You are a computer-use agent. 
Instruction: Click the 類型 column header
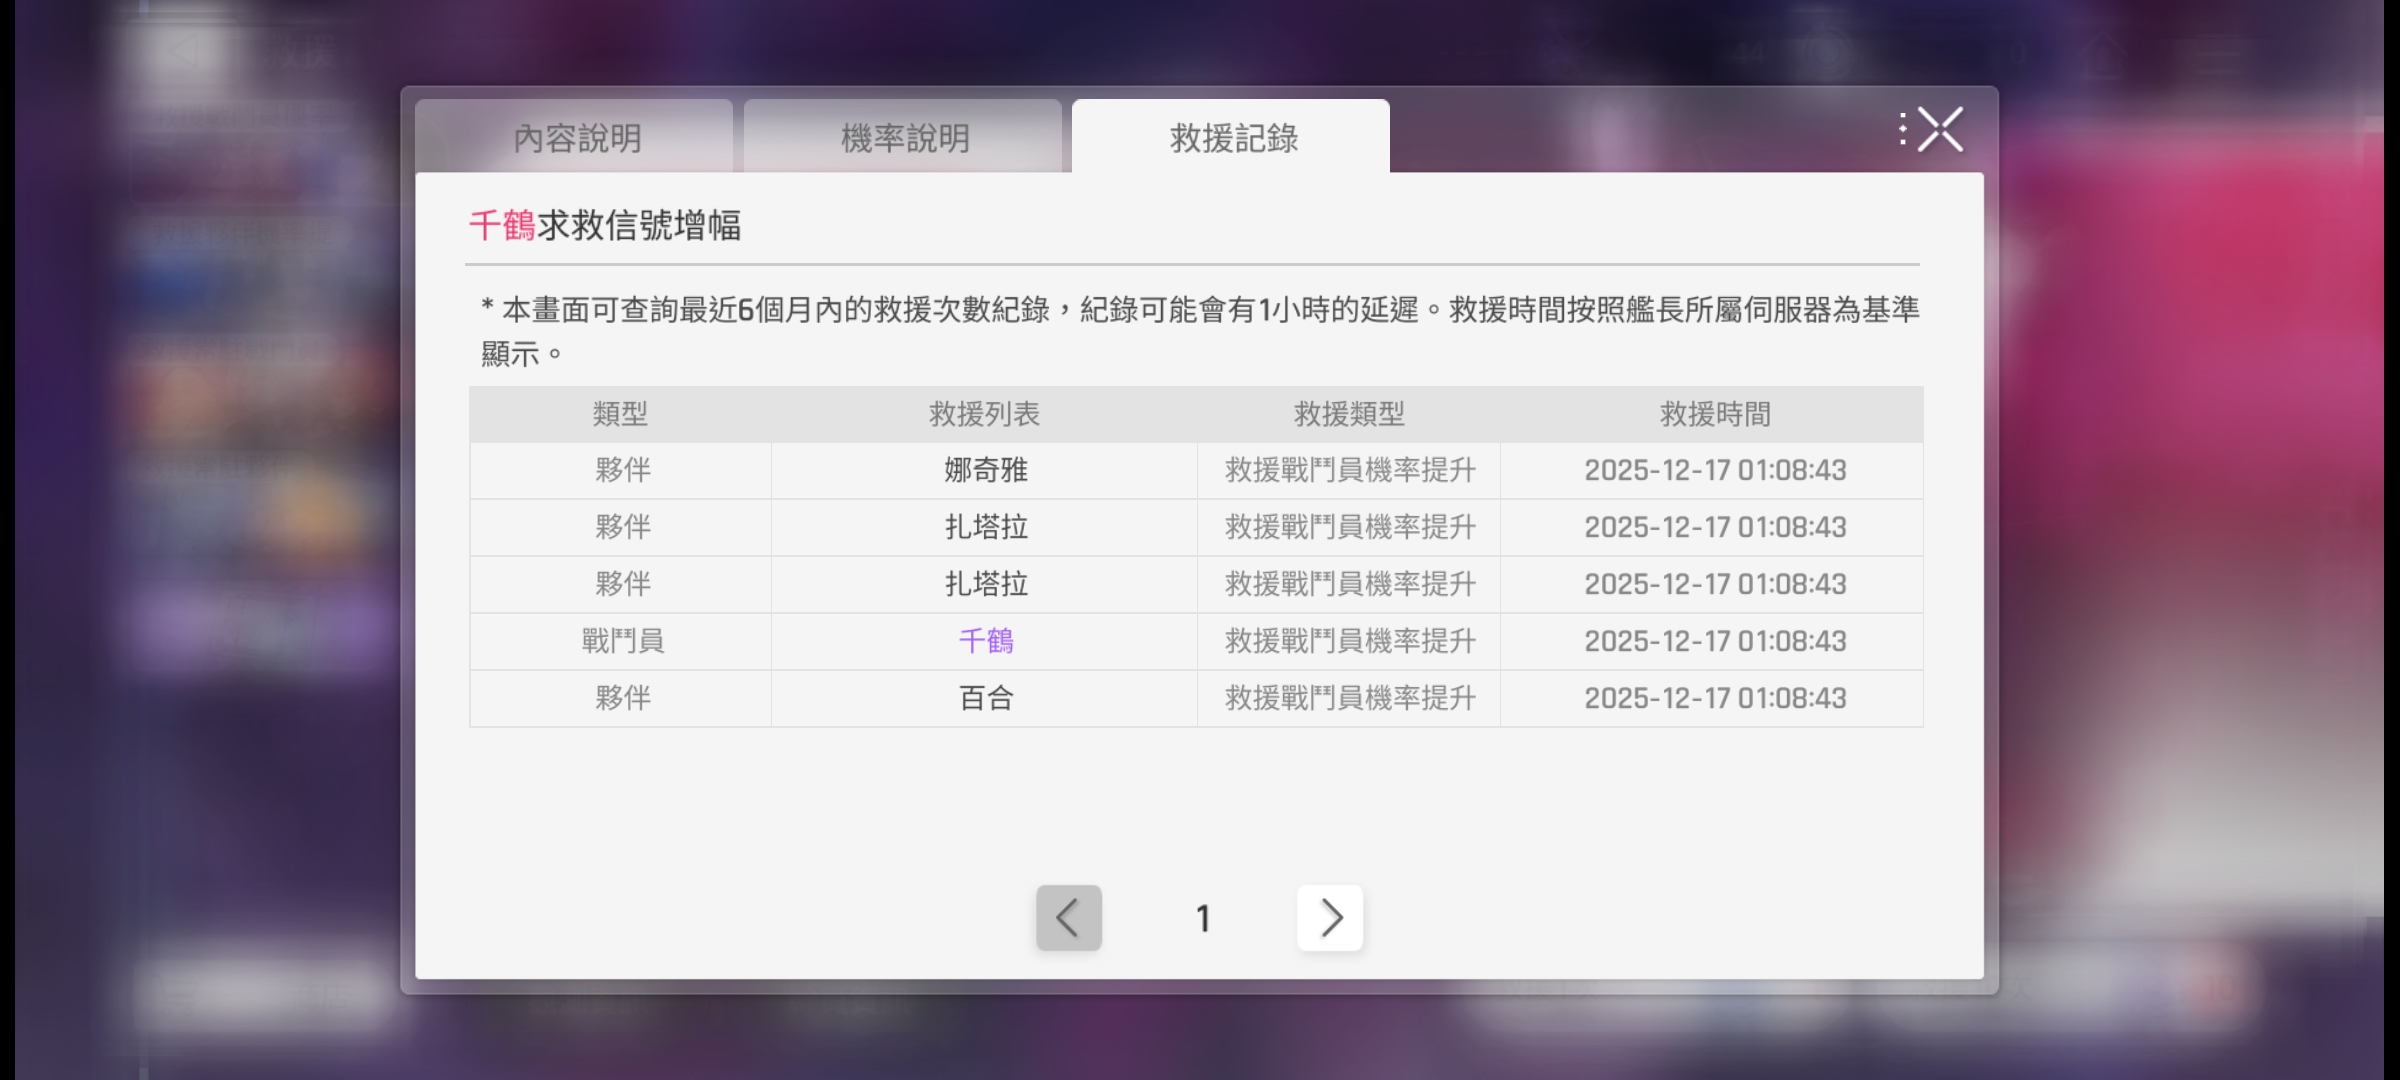click(x=620, y=414)
